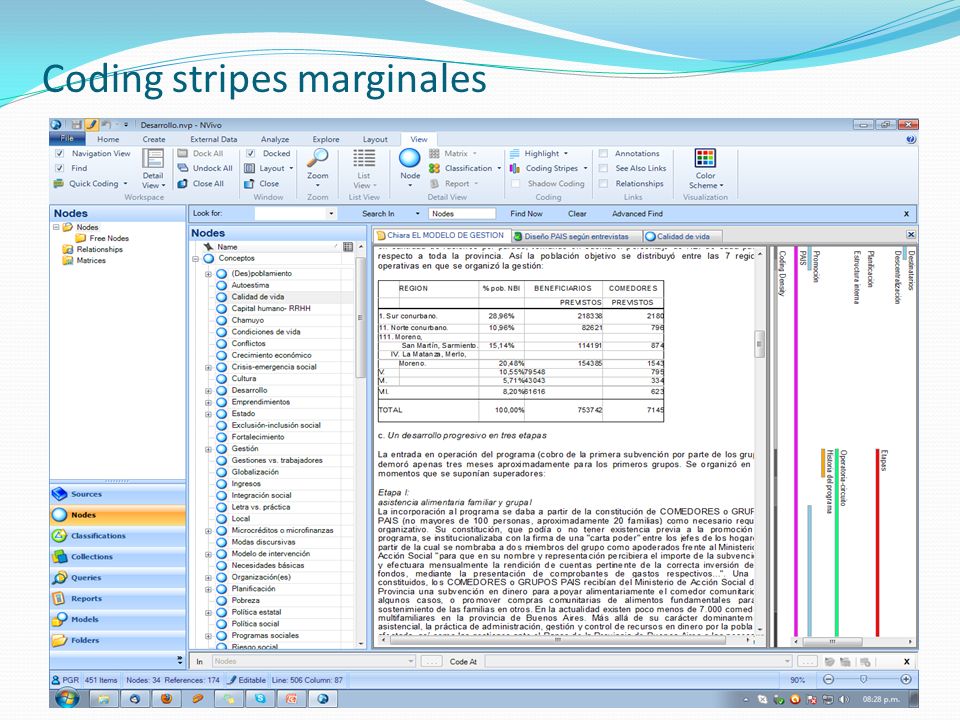The height and width of the screenshot is (720, 960).
Task: Collapse the Conceptos node tree
Action: tap(195, 259)
